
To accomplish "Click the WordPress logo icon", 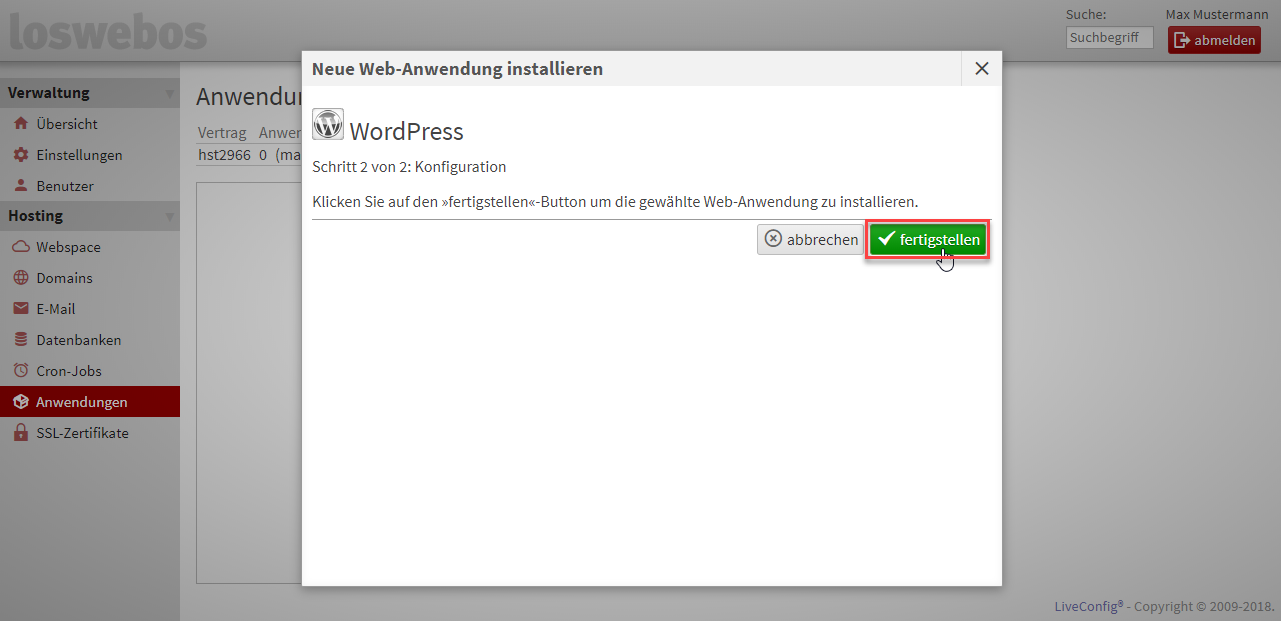I will (328, 124).
